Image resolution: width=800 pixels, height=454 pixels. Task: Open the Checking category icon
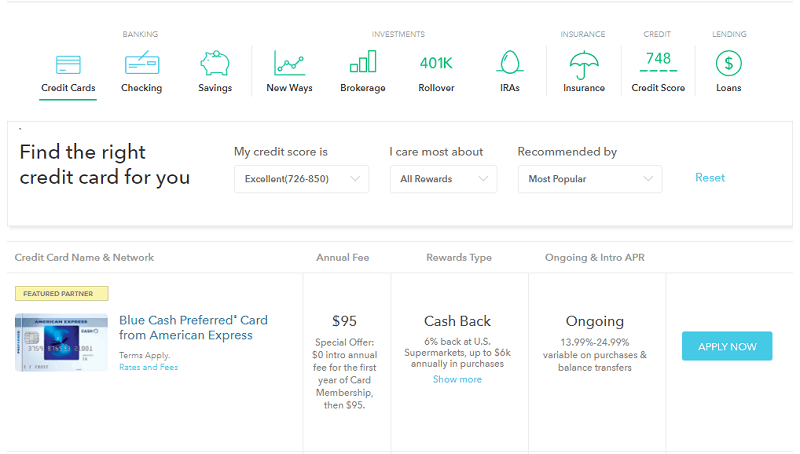click(141, 64)
